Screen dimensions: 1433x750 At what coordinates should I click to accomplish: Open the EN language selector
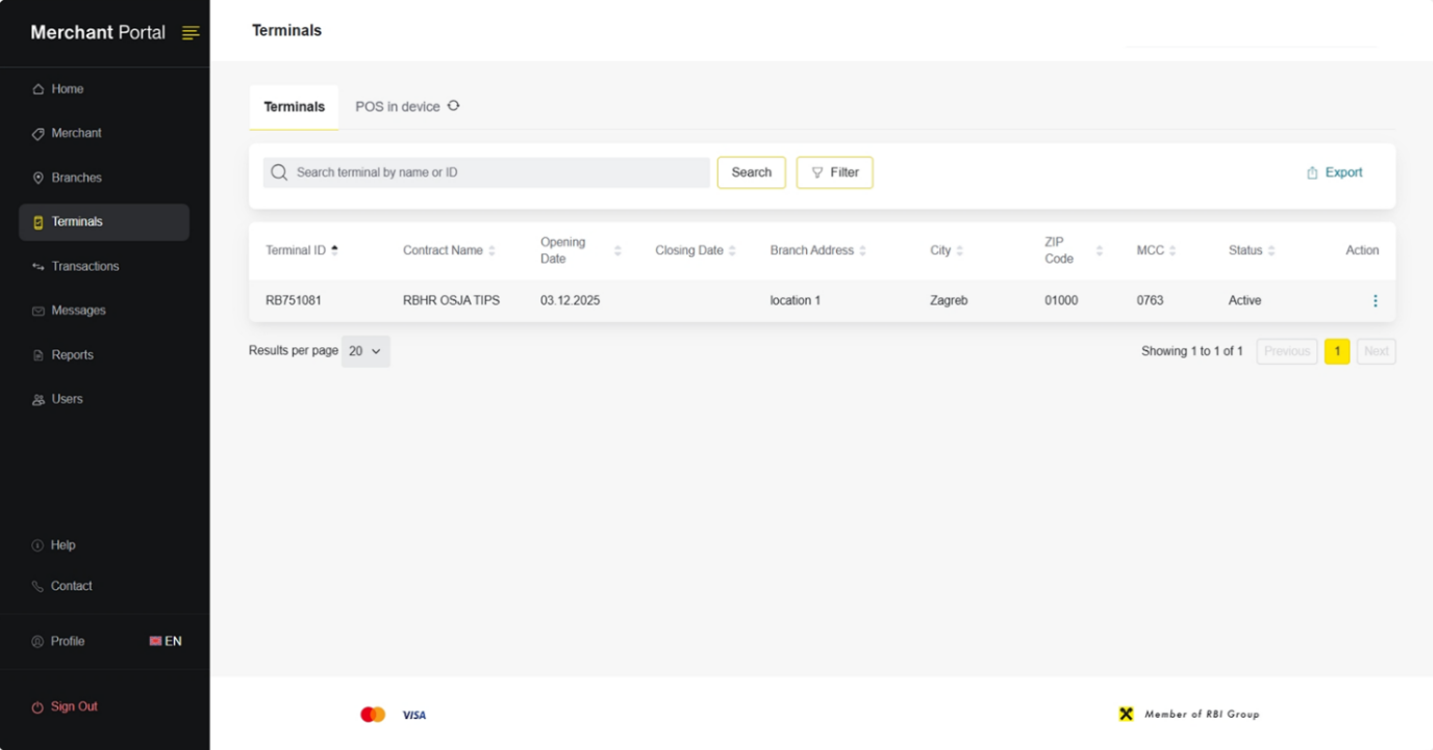click(x=166, y=641)
